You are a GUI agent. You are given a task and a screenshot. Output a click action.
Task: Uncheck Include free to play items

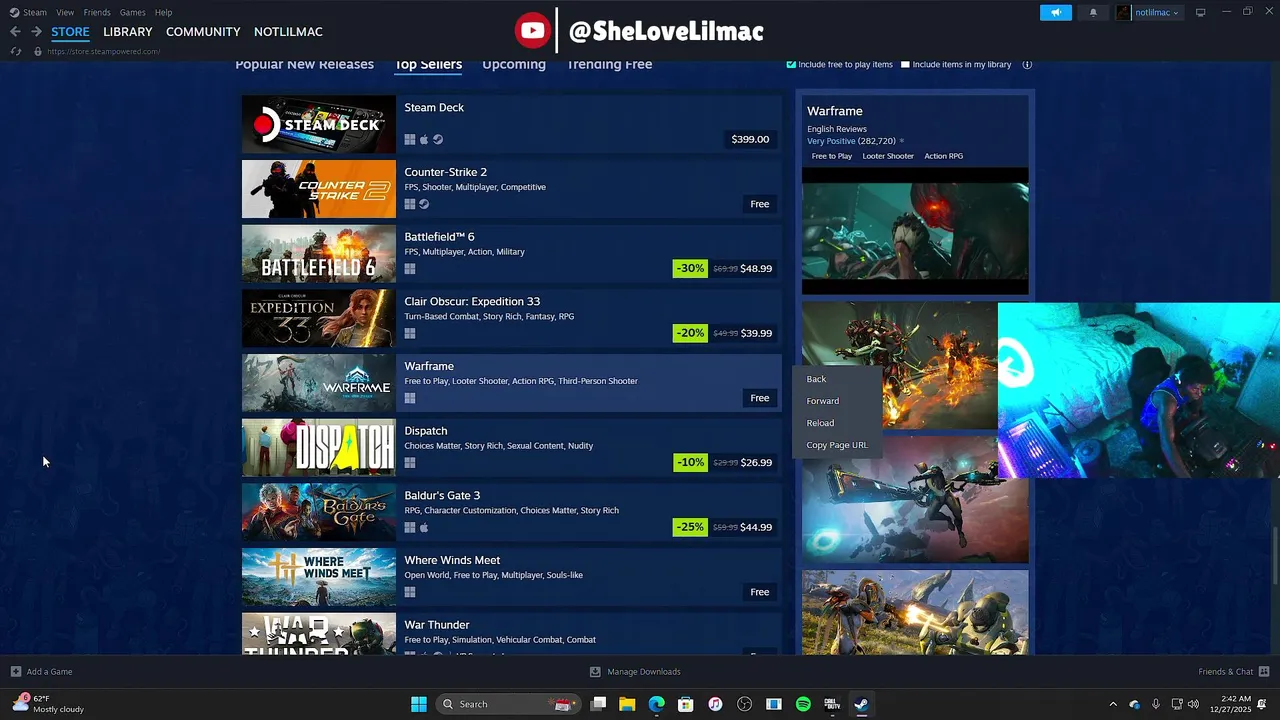pos(791,64)
